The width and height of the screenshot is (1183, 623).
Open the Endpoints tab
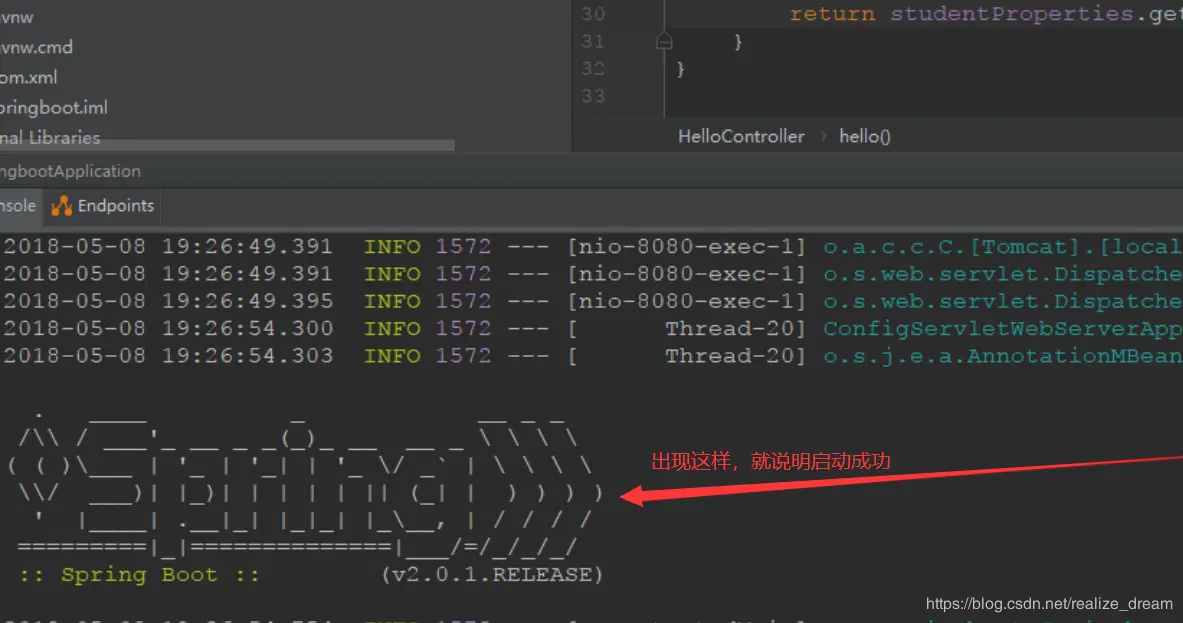tap(103, 206)
